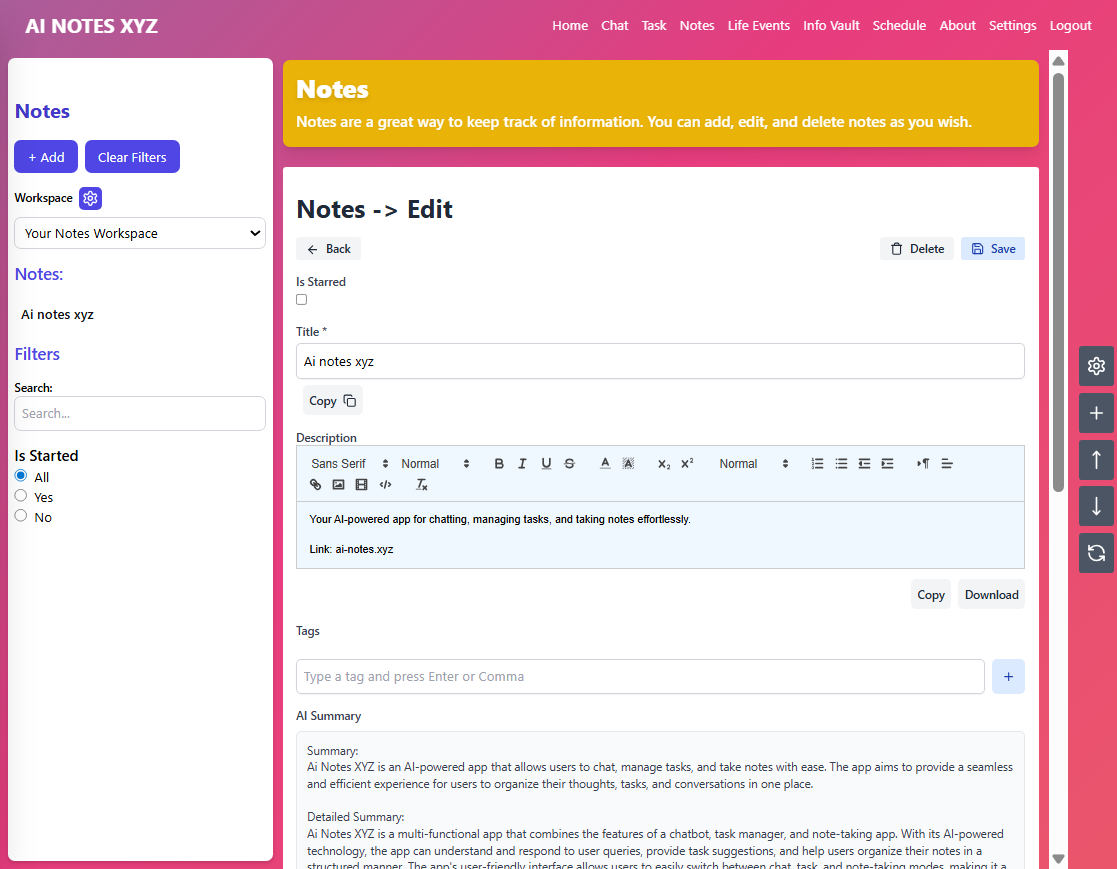Select the Yes radio button filter
1117x869 pixels.
point(21,496)
